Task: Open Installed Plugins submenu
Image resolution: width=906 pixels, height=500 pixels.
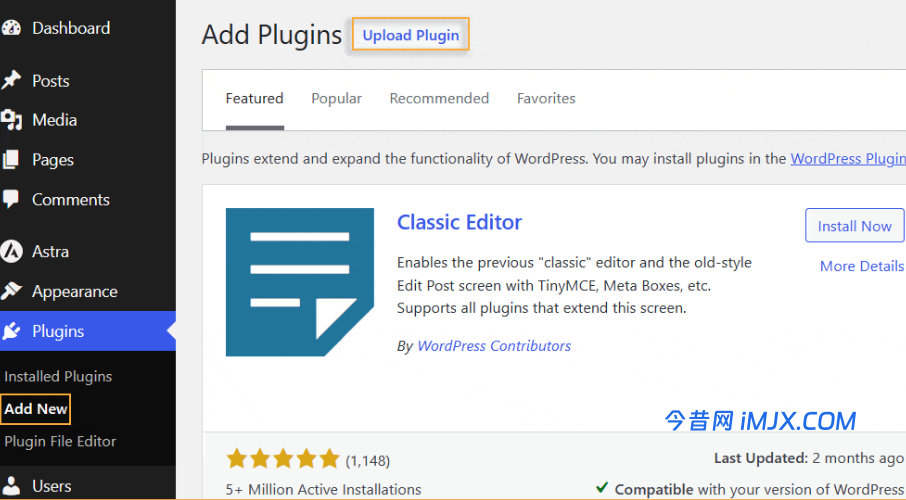Action: 58,376
